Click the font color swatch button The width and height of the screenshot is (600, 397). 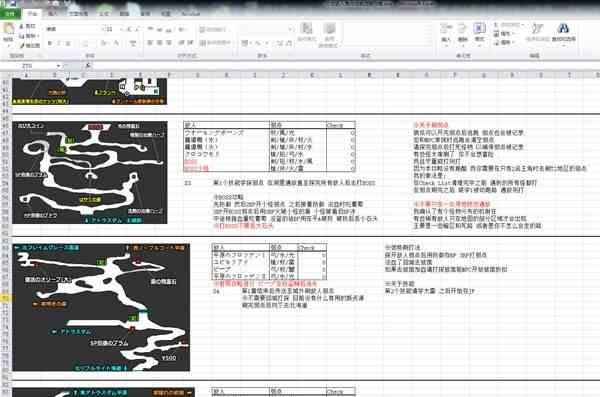pyautogui.click(x=116, y=43)
